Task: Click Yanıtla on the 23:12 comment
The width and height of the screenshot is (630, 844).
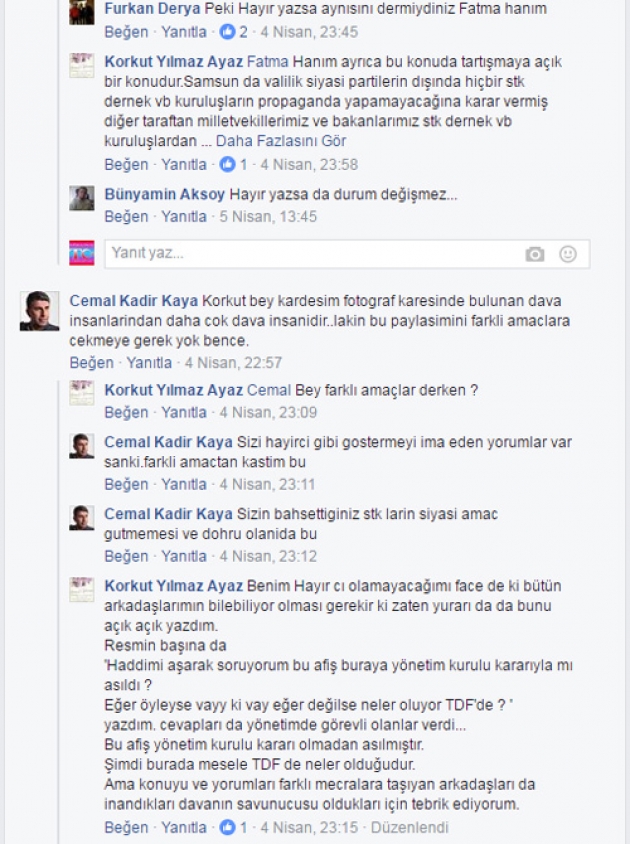Action: click(x=184, y=556)
